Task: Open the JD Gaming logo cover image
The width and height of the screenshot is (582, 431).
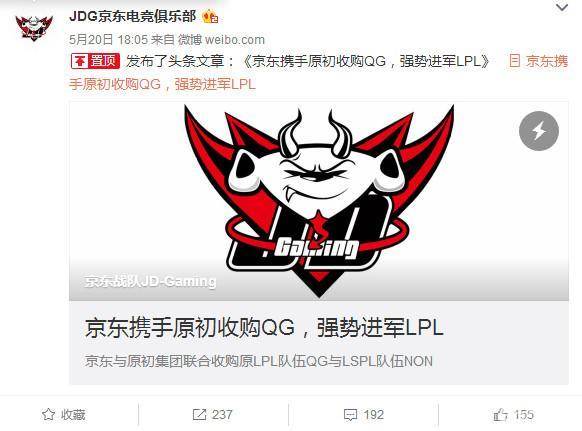Action: coord(319,201)
